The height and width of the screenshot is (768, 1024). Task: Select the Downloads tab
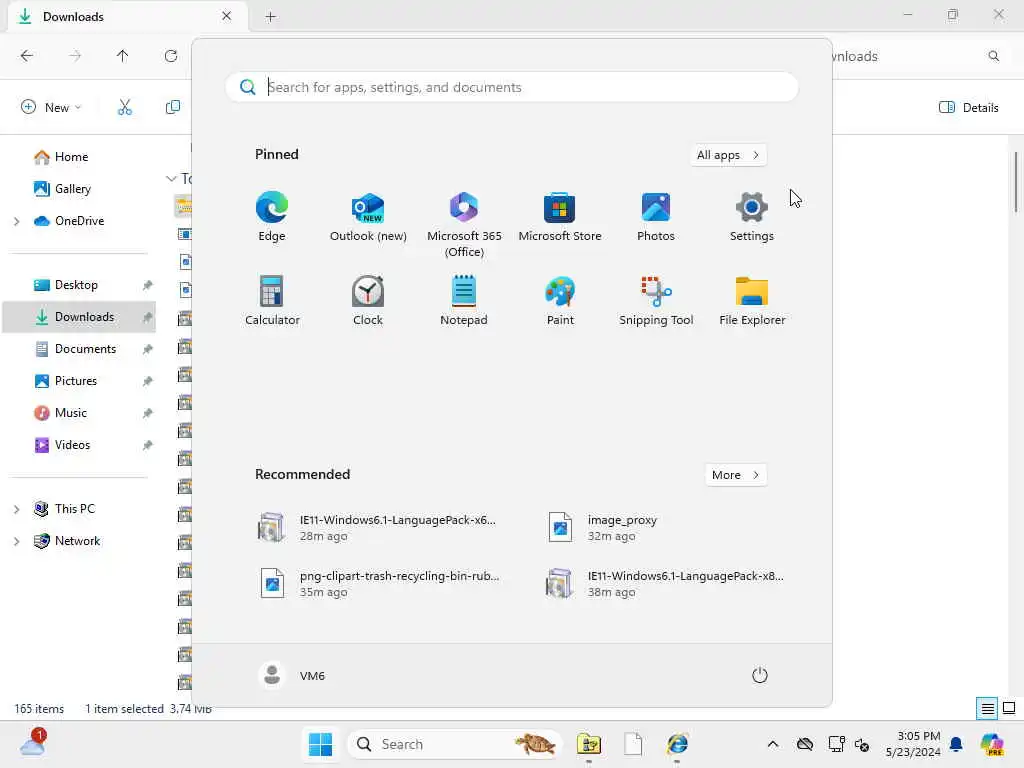(x=128, y=17)
